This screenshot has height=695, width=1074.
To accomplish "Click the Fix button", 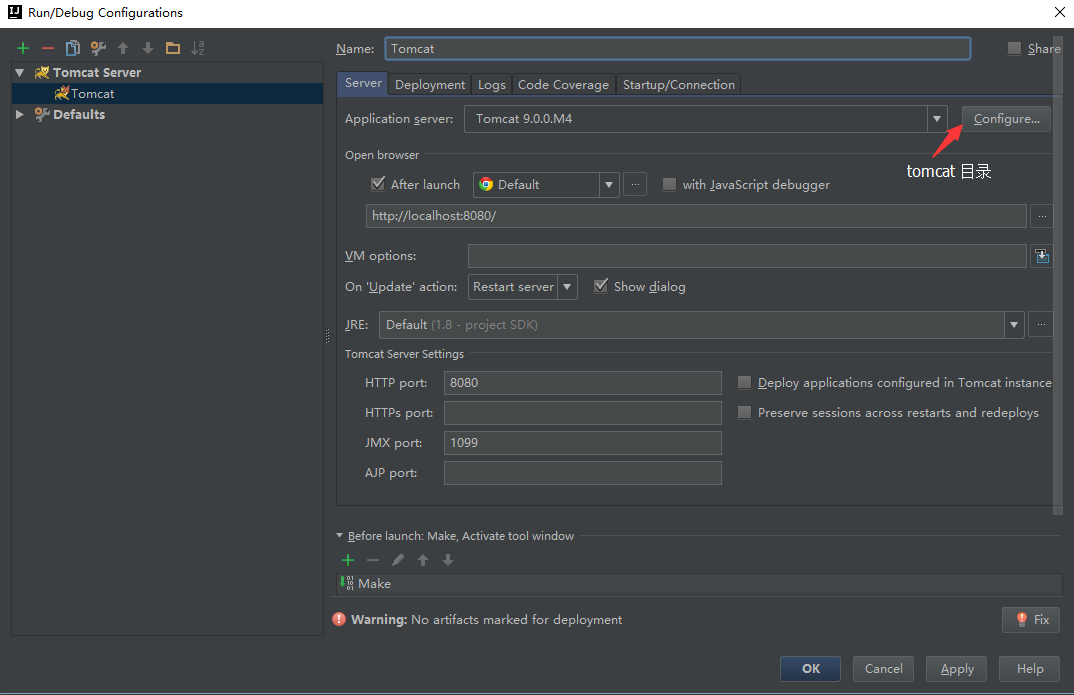I will coord(1031,620).
